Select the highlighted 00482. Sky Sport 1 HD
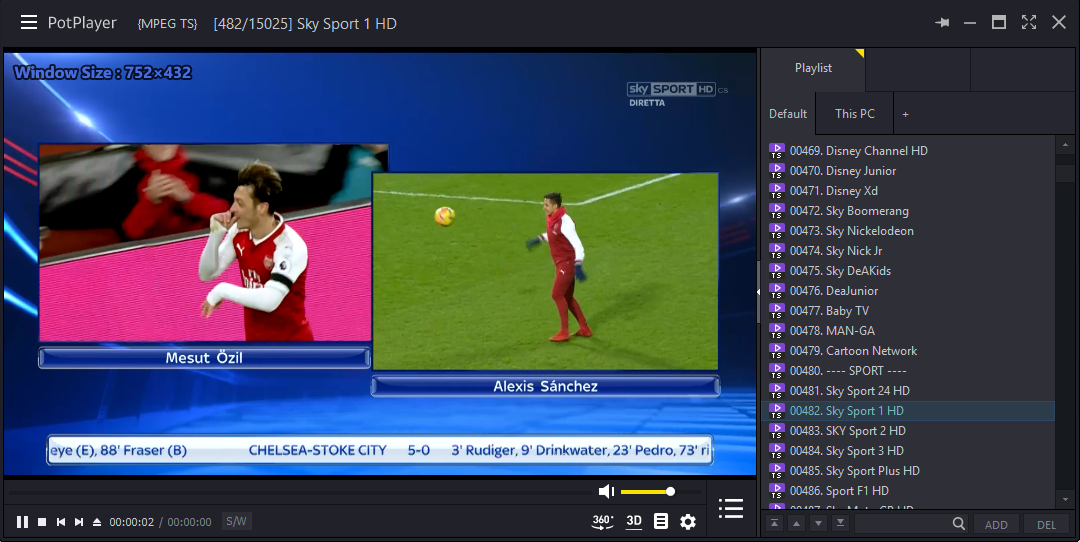Screen dimensions: 1080x542 (909, 410)
